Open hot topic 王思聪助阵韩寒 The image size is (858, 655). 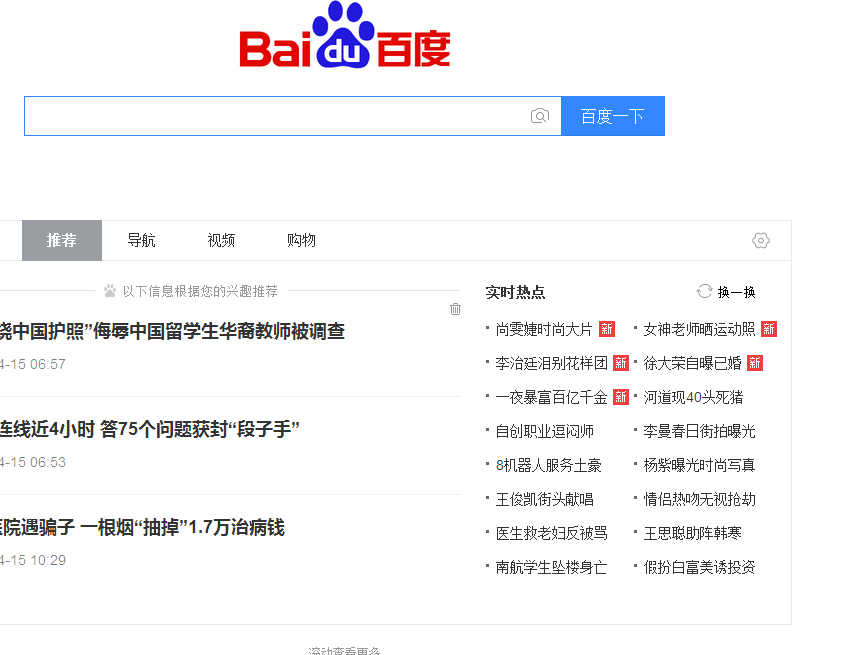point(693,533)
